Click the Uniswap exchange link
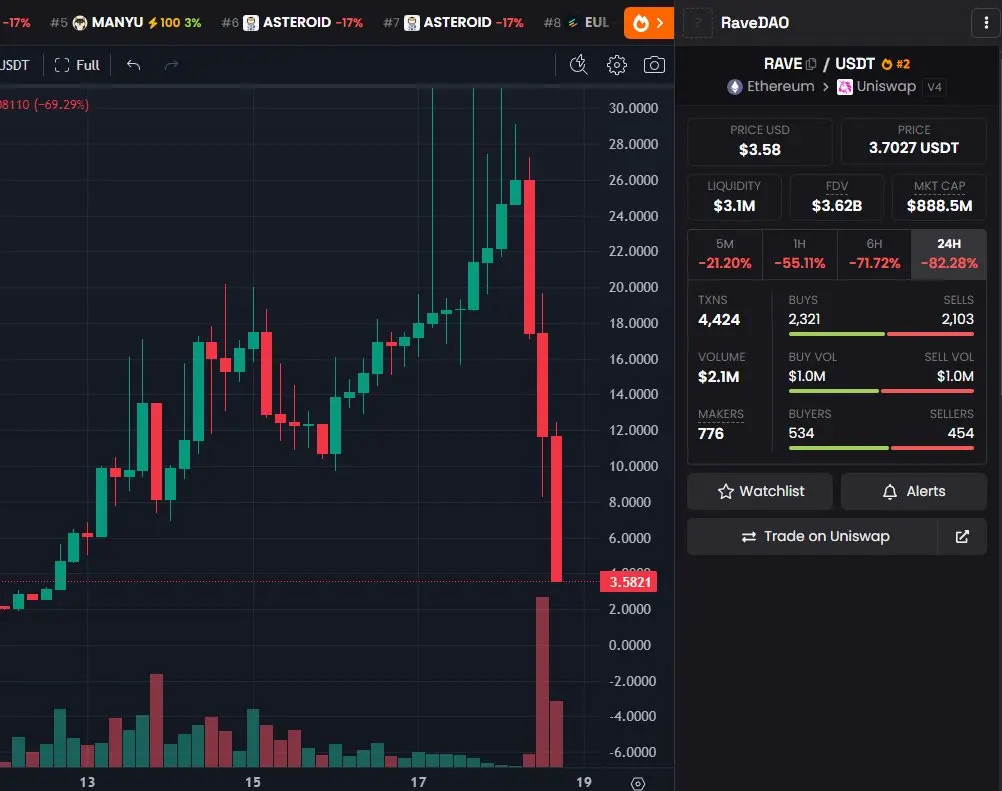 pos(877,87)
